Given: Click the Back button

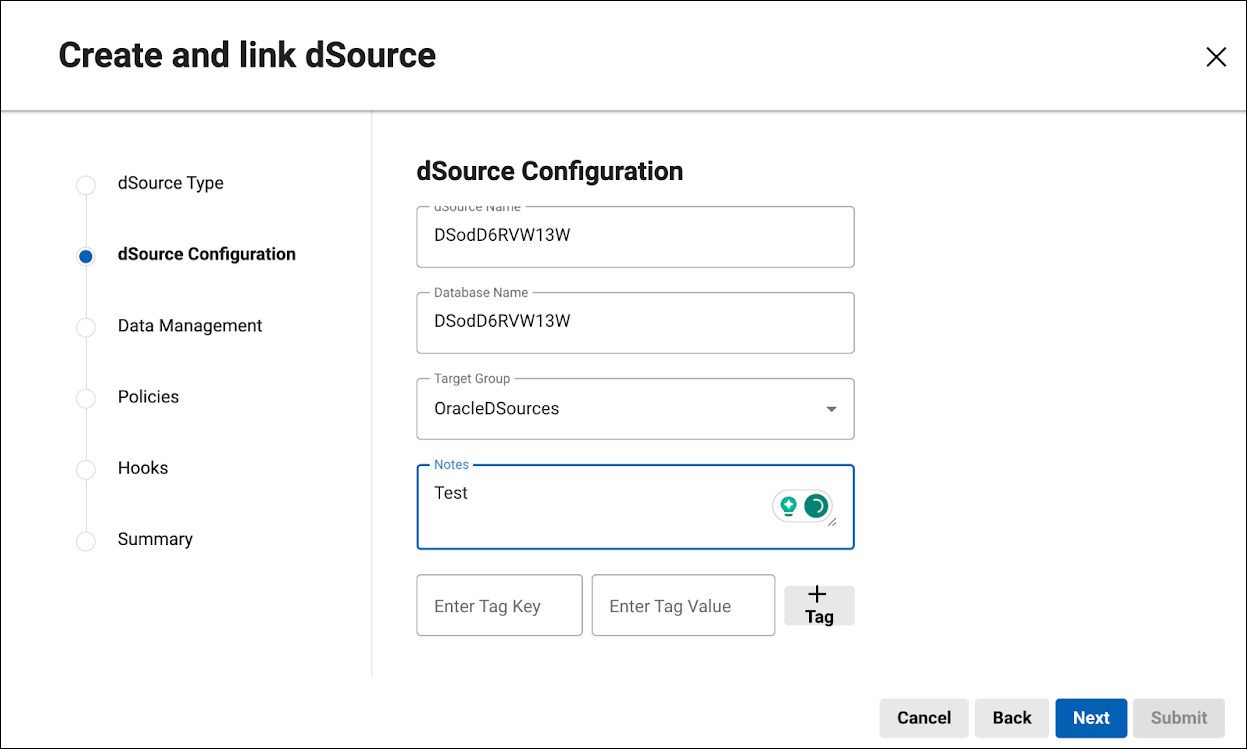Looking at the screenshot, I should tap(1011, 718).
